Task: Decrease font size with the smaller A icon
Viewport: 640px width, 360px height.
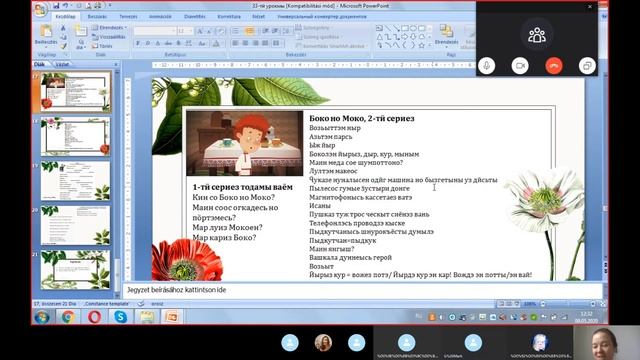Action: click(209, 31)
